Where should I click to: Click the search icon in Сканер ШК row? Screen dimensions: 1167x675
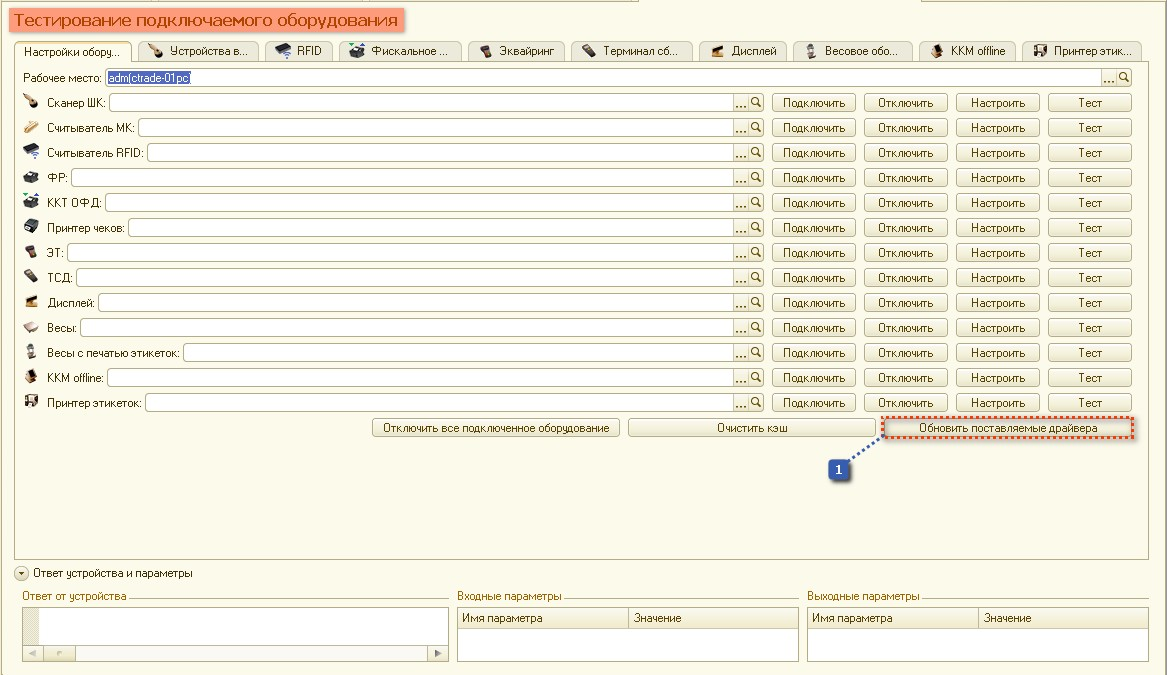tap(756, 103)
